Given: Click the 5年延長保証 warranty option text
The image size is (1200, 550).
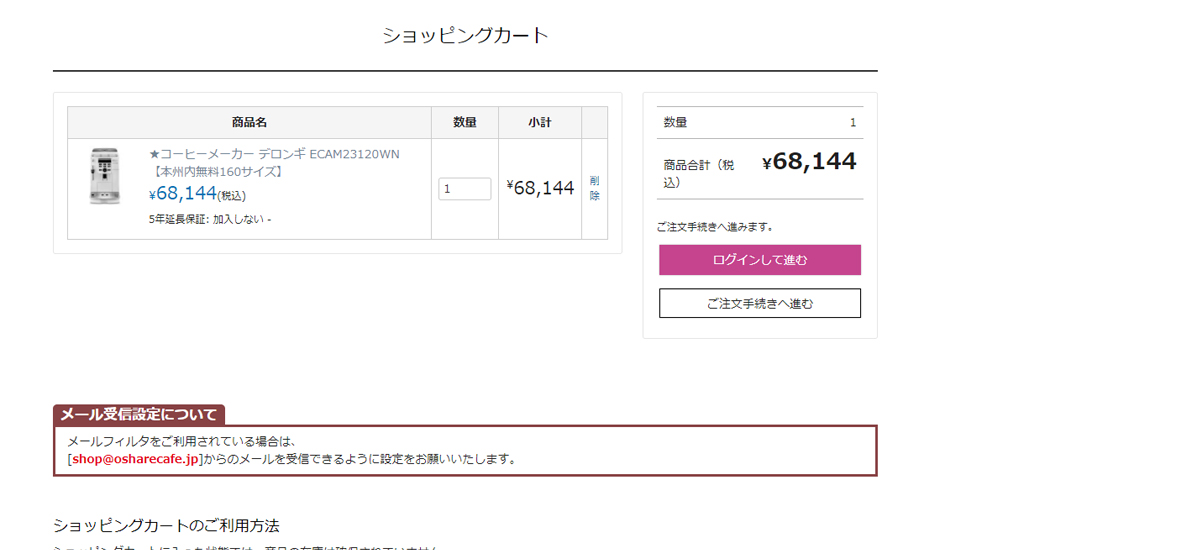Looking at the screenshot, I should [x=209, y=219].
